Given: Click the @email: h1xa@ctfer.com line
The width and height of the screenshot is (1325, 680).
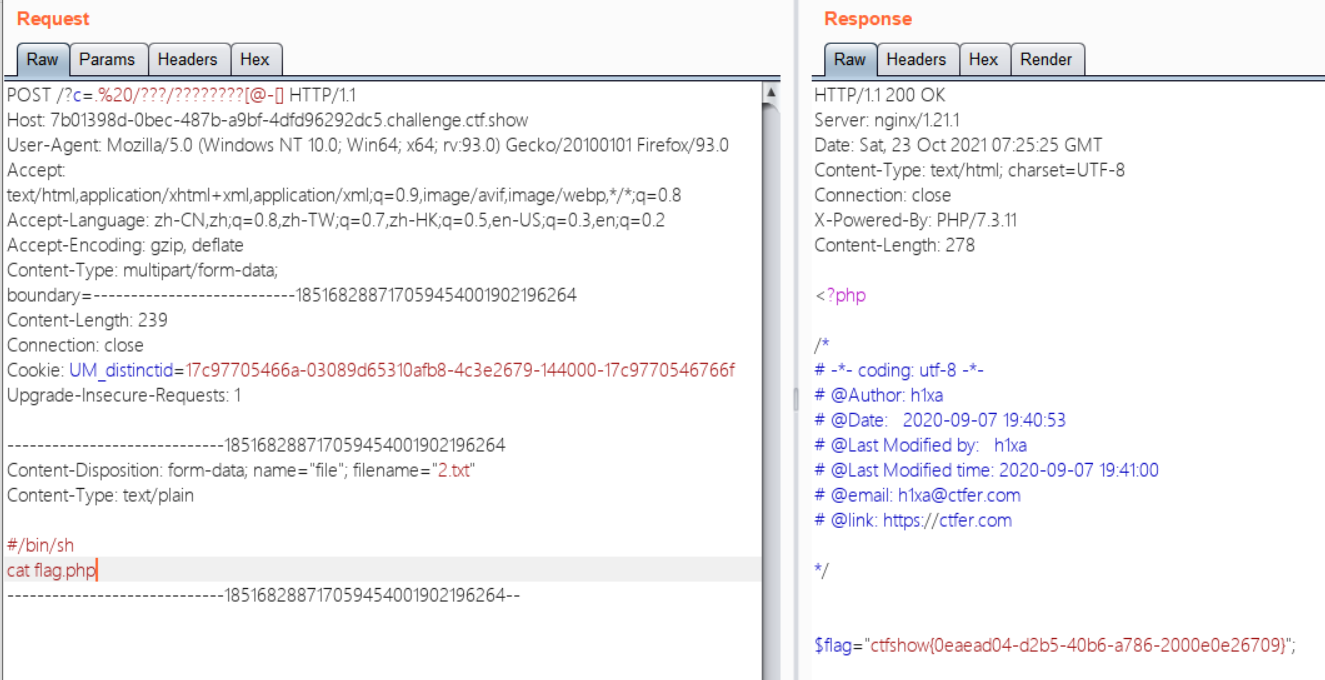Looking at the screenshot, I should 917,495.
